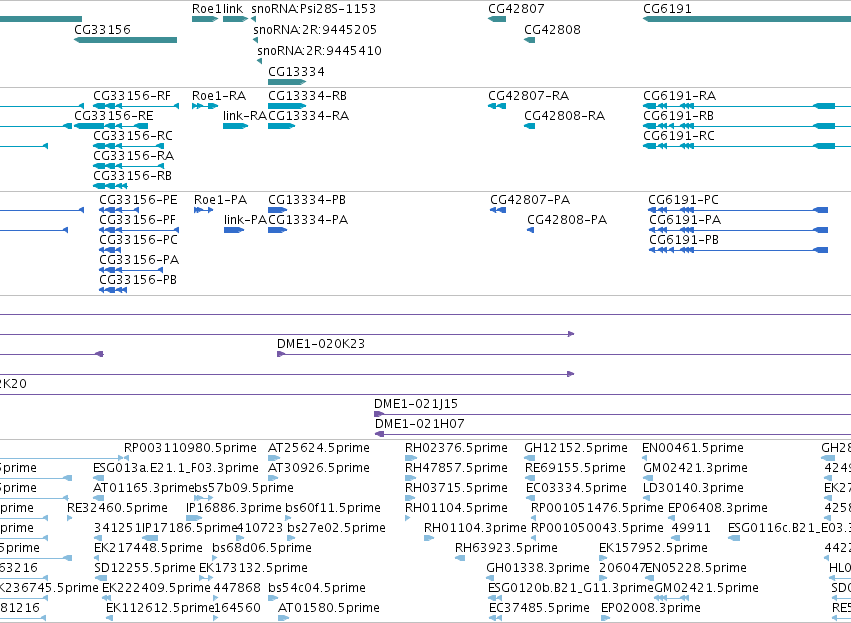Open protein label CG42808-PA
The height and width of the screenshot is (623, 851).
click(567, 220)
